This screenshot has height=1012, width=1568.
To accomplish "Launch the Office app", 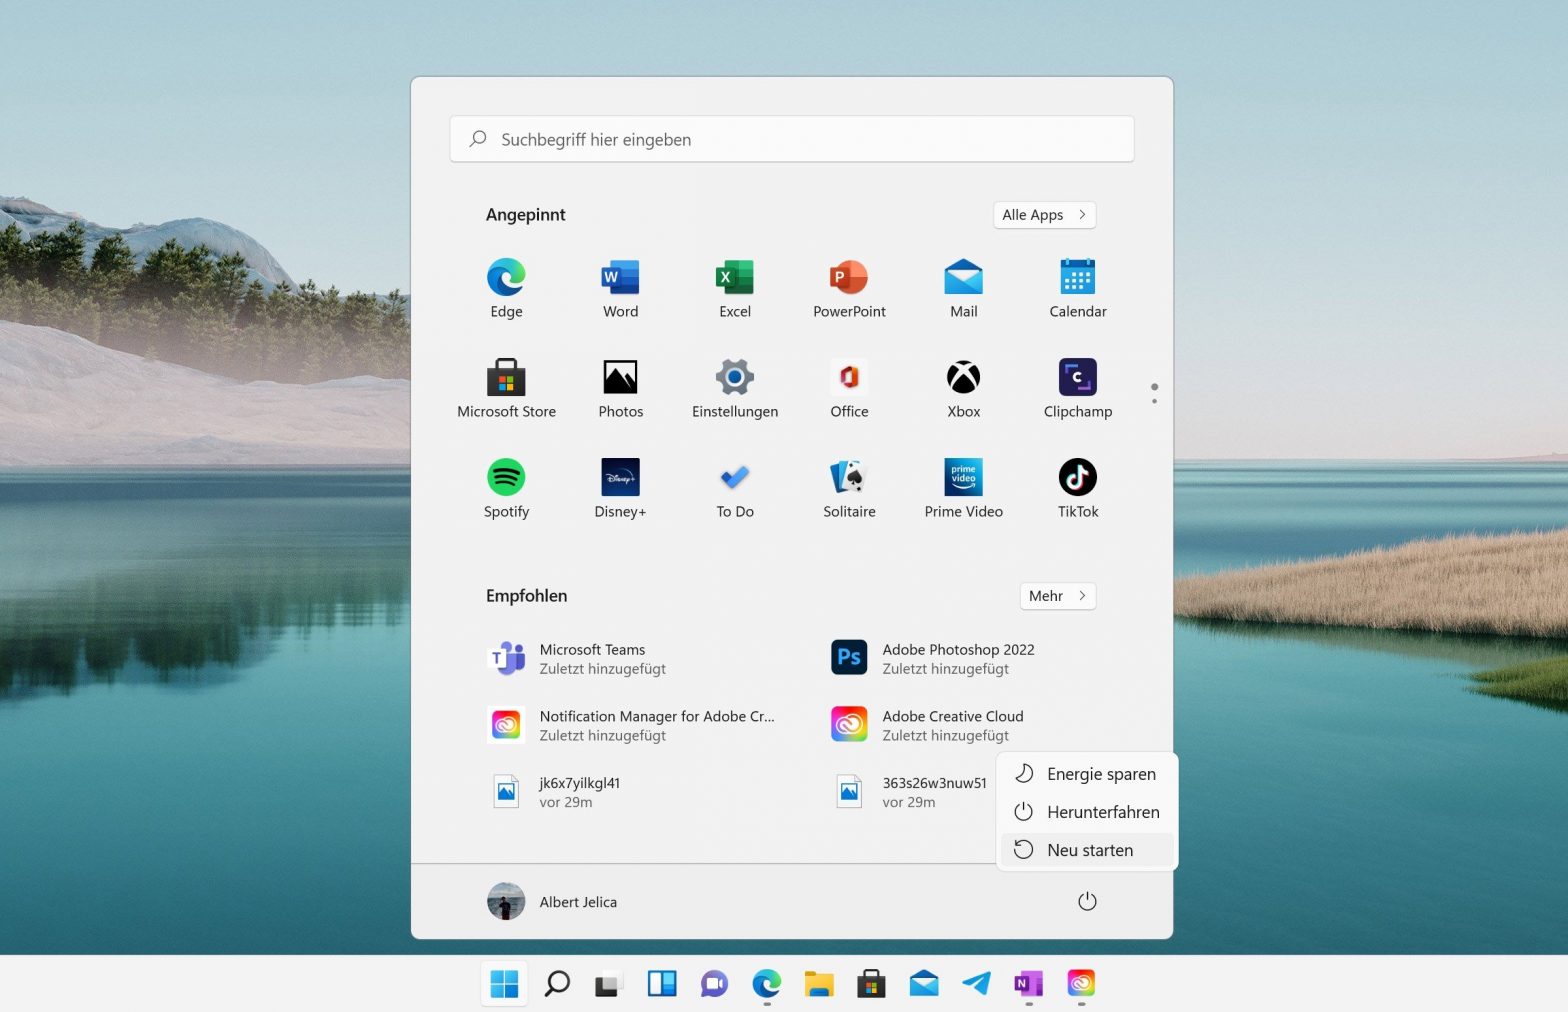I will pyautogui.click(x=849, y=388).
